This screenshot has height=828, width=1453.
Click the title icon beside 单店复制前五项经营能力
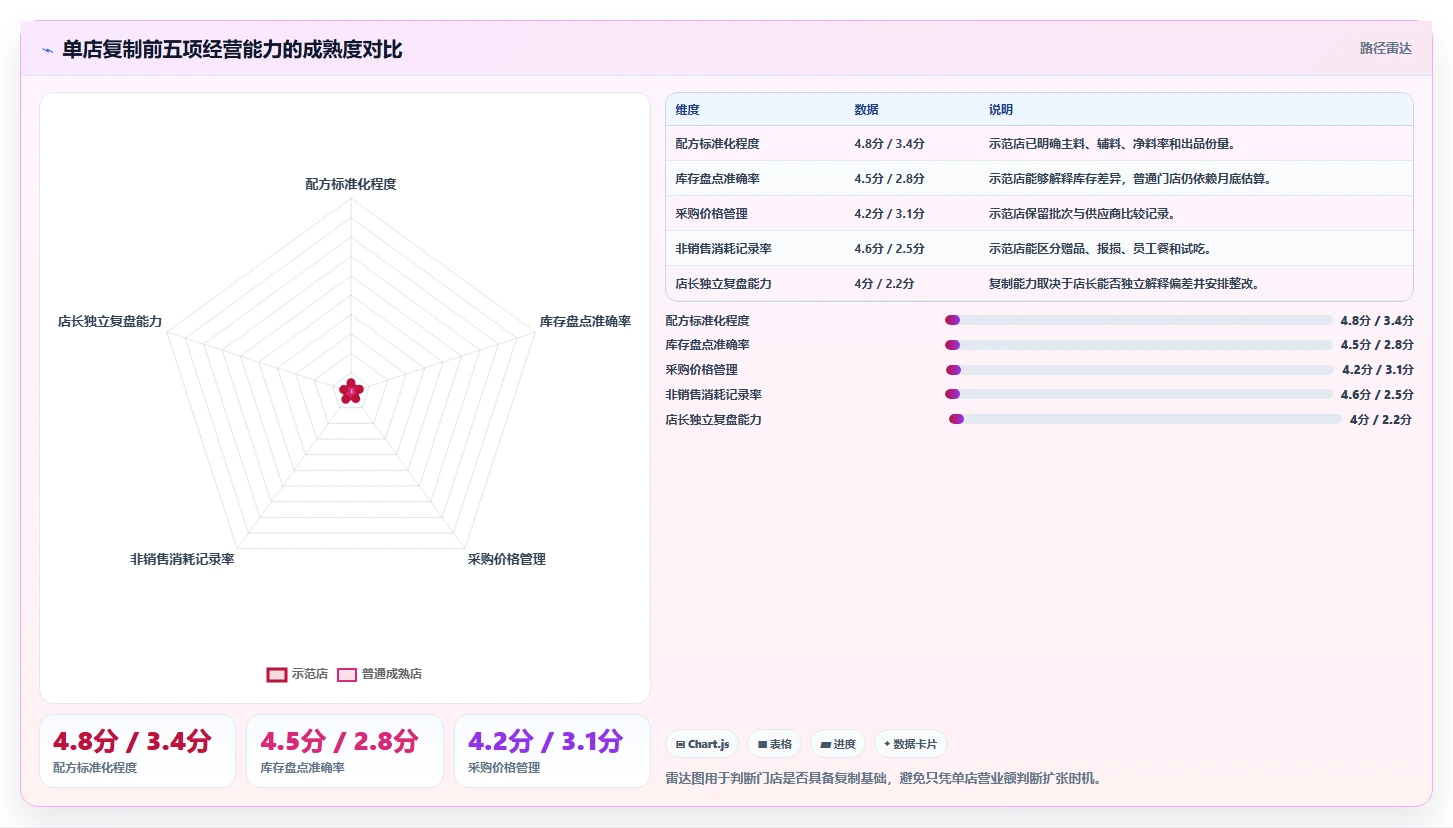47,50
